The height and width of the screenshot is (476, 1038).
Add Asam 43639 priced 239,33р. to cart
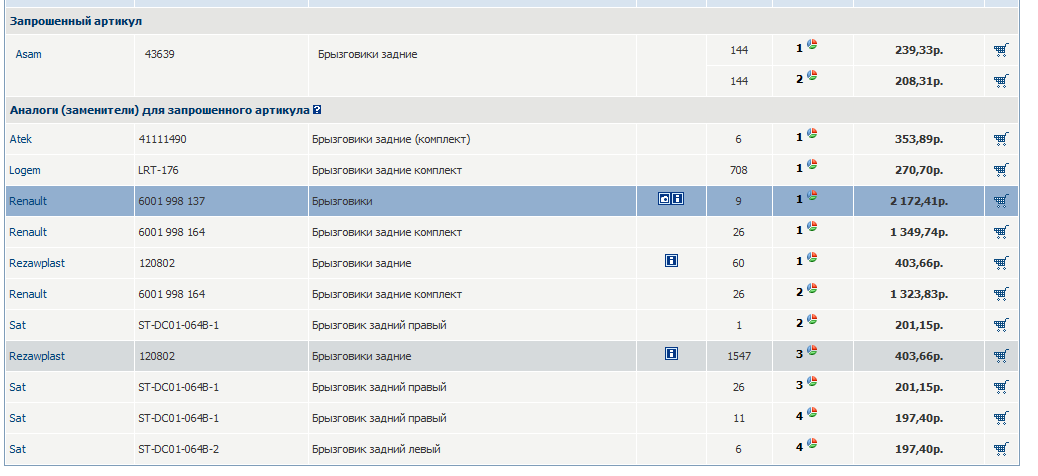coord(1001,49)
